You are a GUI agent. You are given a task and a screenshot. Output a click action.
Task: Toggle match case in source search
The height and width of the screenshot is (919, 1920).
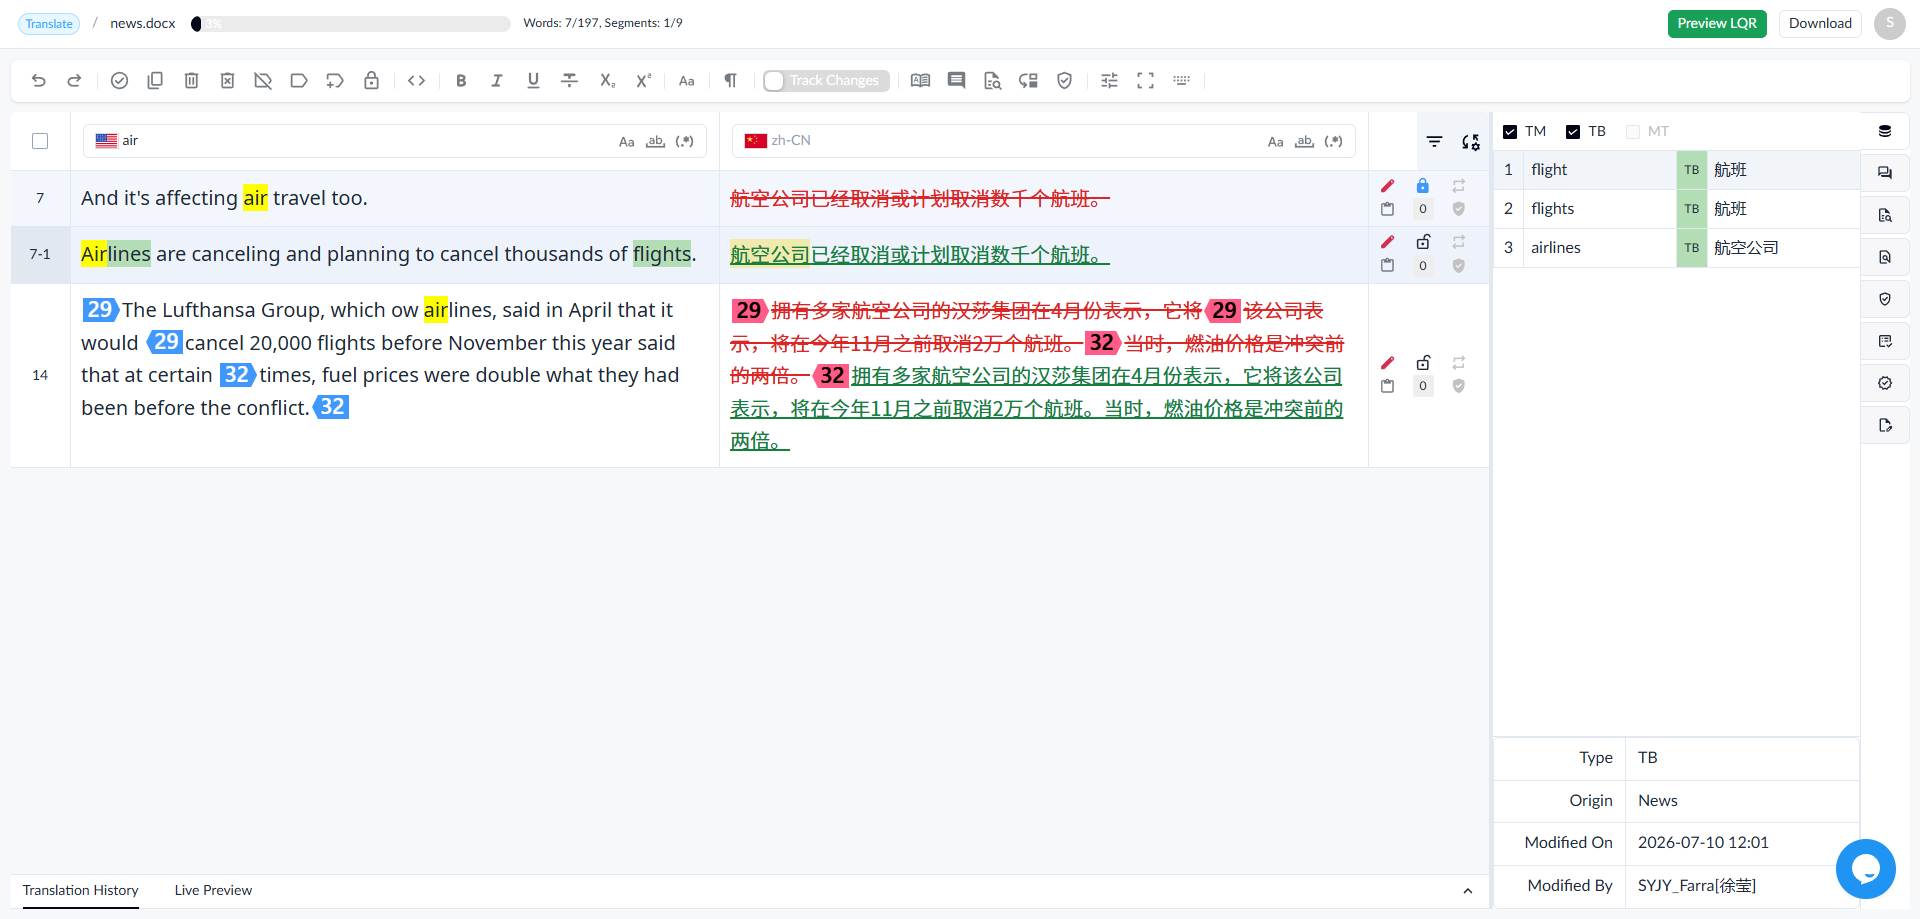coord(627,142)
